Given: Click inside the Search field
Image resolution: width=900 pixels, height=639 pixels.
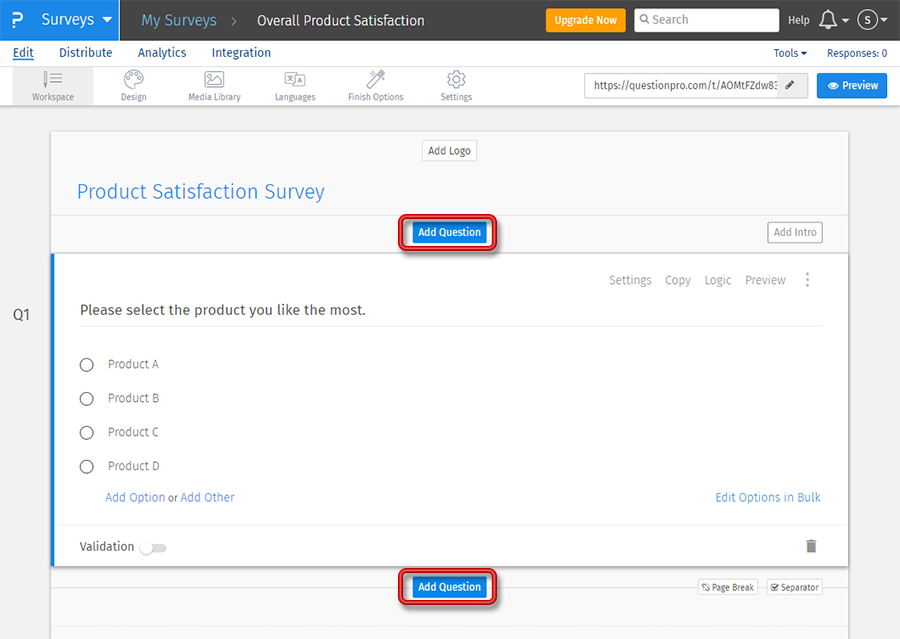Looking at the screenshot, I should [x=706, y=19].
